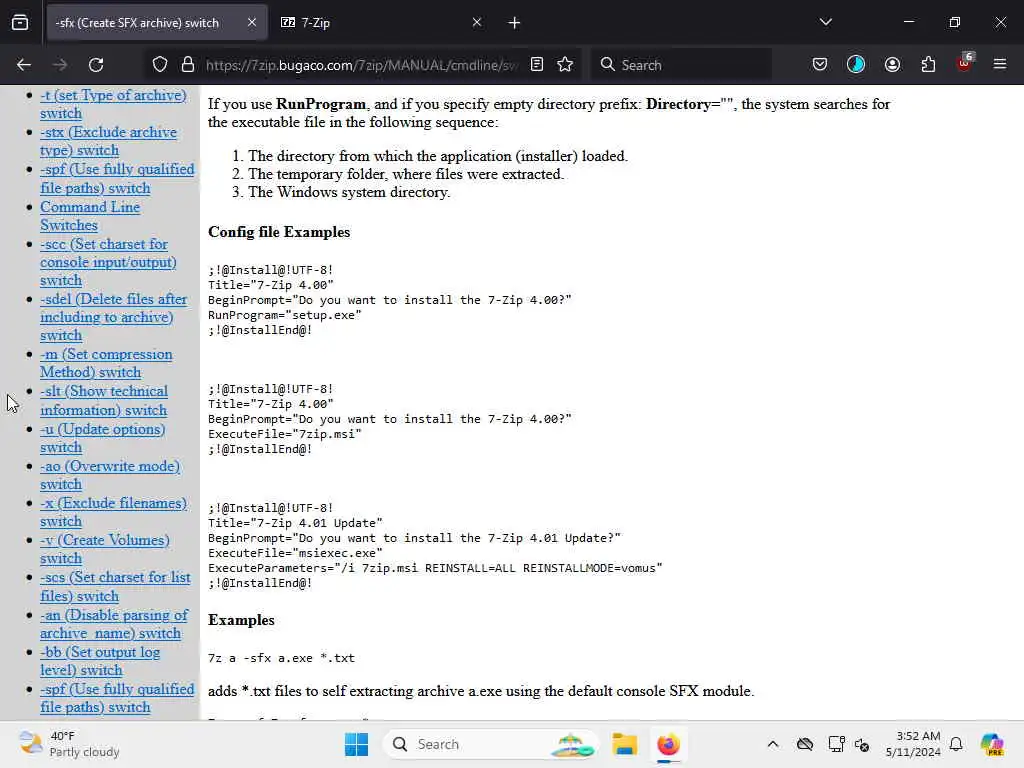Reload the current page
This screenshot has height=768, width=1024.
pos(96,65)
